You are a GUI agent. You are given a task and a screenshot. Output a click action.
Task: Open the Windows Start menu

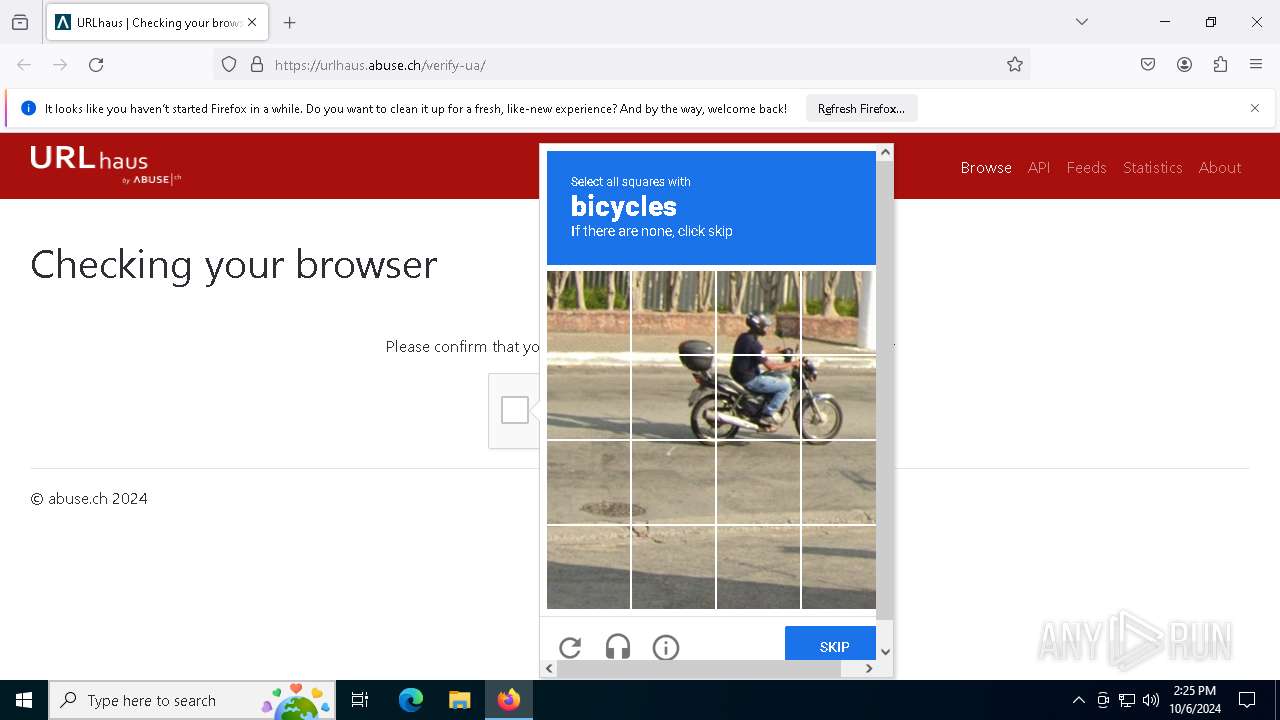coord(24,700)
